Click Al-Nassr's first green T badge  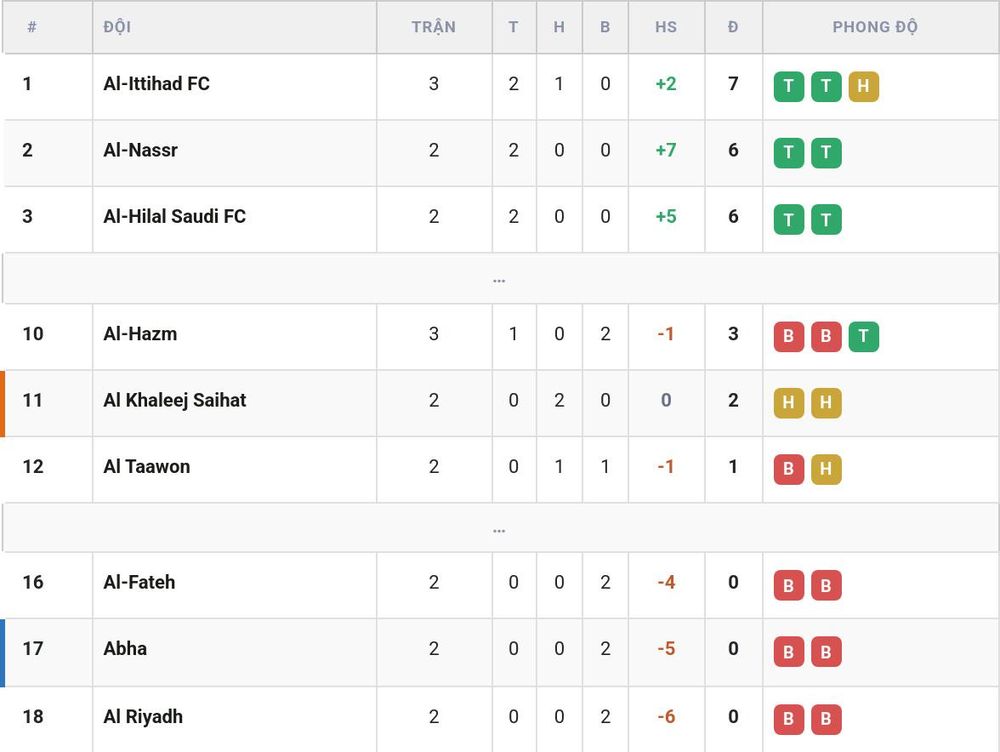tap(788, 152)
